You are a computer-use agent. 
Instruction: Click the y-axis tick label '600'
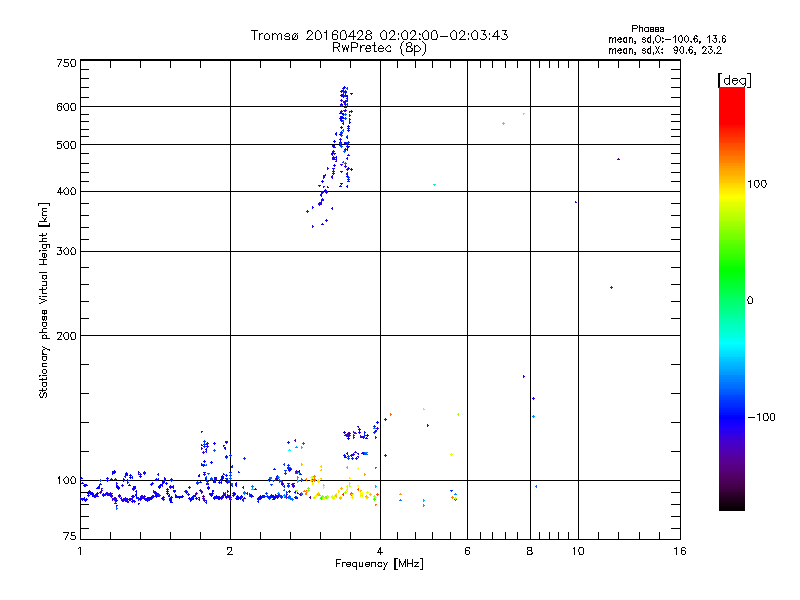[x=66, y=107]
